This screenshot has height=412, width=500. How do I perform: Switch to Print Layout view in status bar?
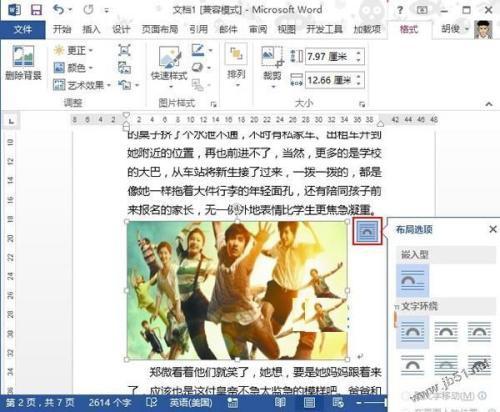tap(309, 403)
